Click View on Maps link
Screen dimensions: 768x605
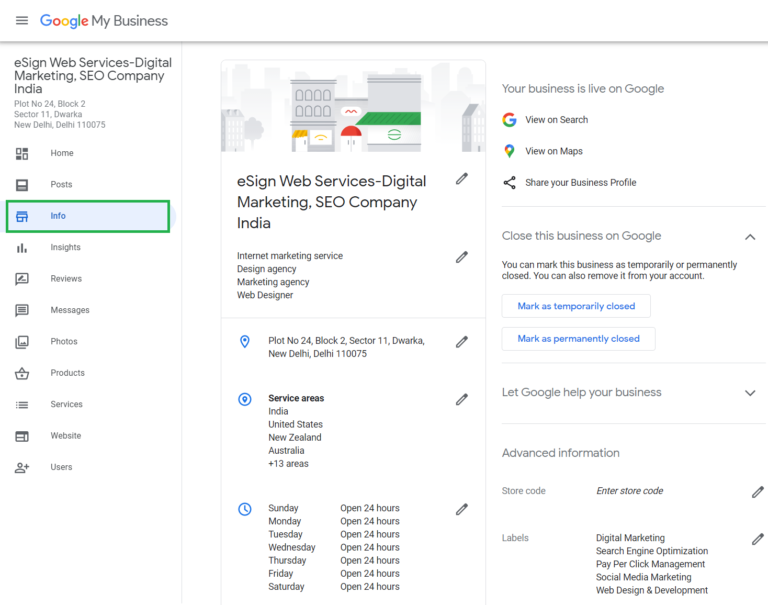pyautogui.click(x=553, y=151)
